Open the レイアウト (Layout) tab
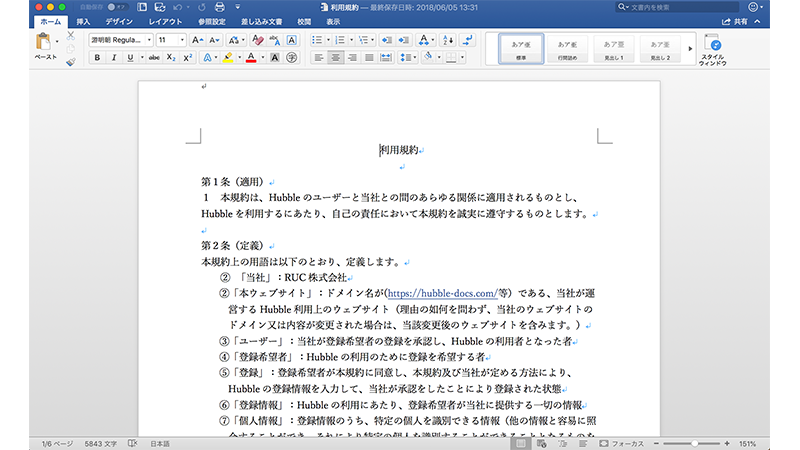The height and width of the screenshot is (450, 800). coord(165,22)
